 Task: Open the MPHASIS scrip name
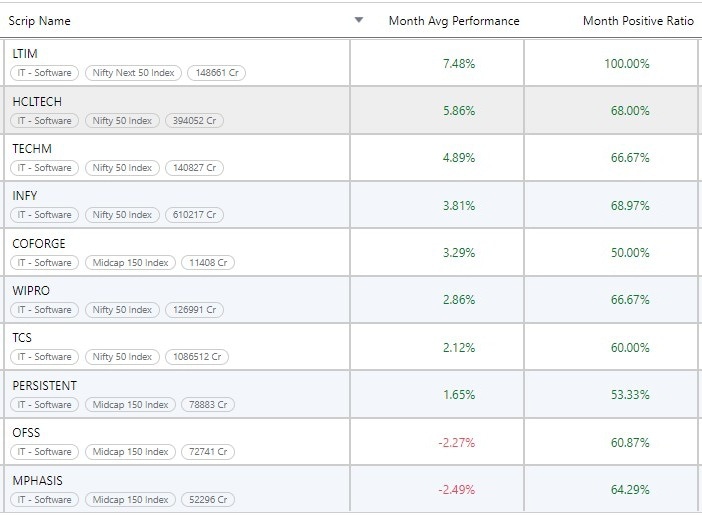tap(37, 481)
